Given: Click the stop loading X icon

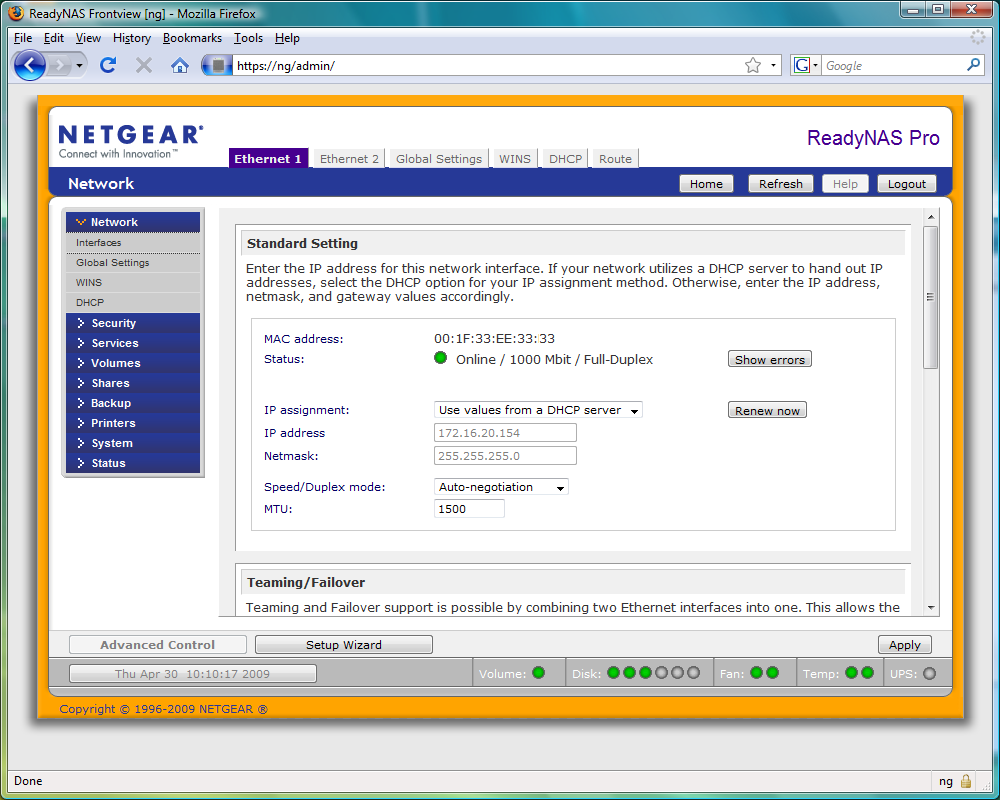Looking at the screenshot, I should coord(144,65).
